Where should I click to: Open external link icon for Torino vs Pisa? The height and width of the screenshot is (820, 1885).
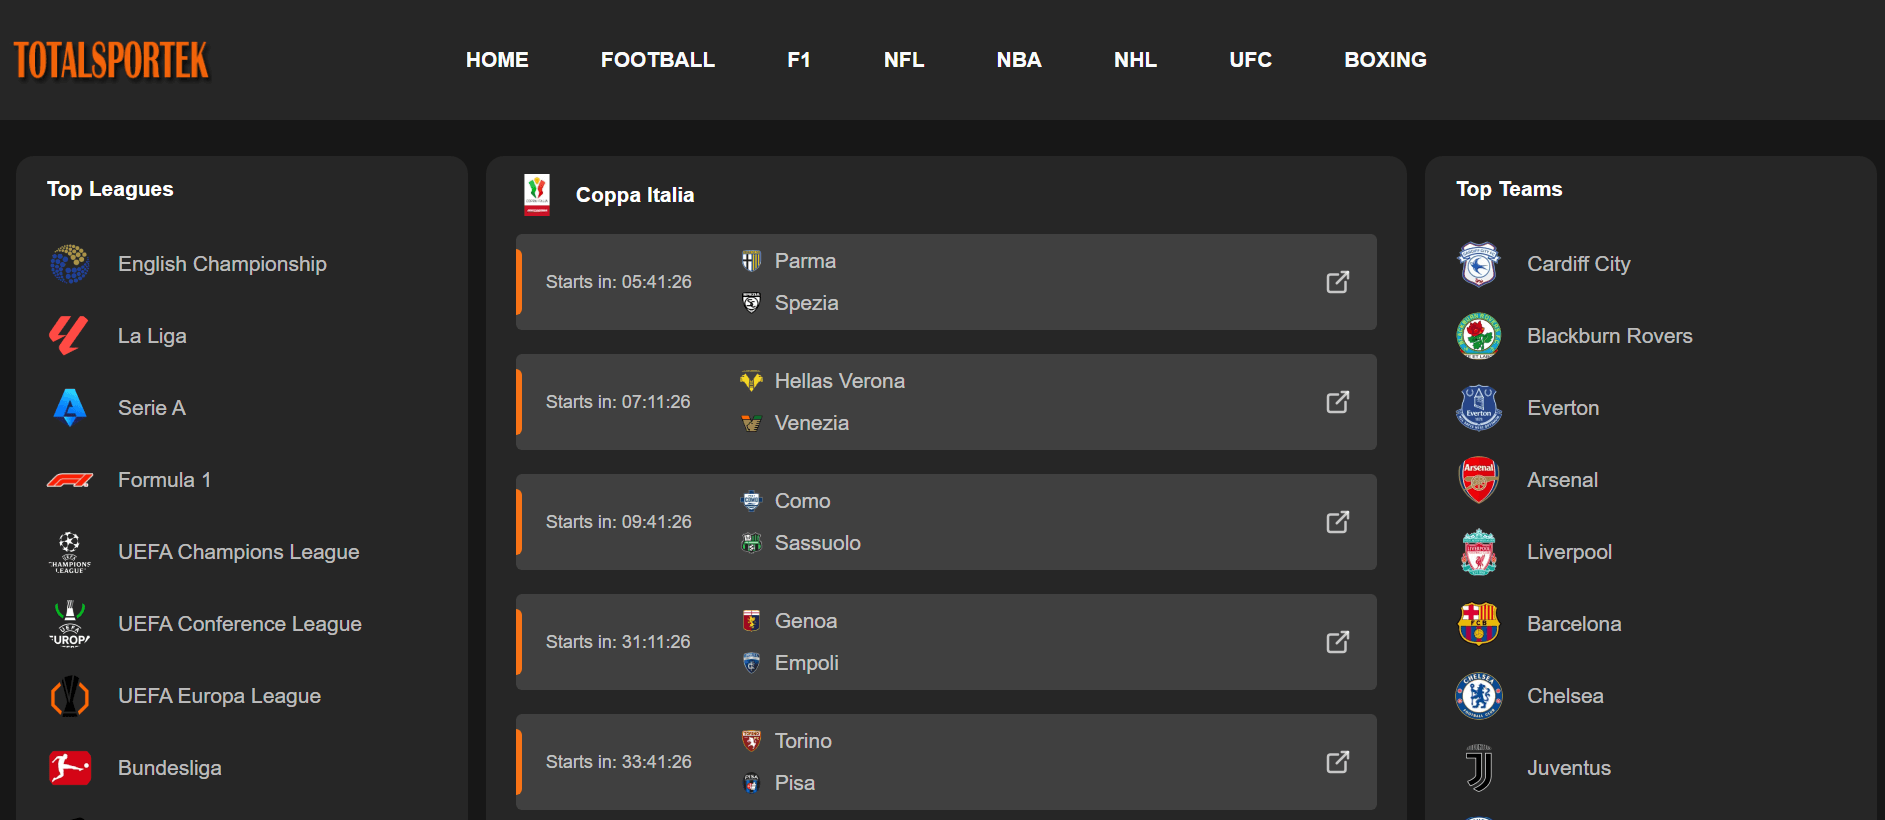click(x=1337, y=762)
